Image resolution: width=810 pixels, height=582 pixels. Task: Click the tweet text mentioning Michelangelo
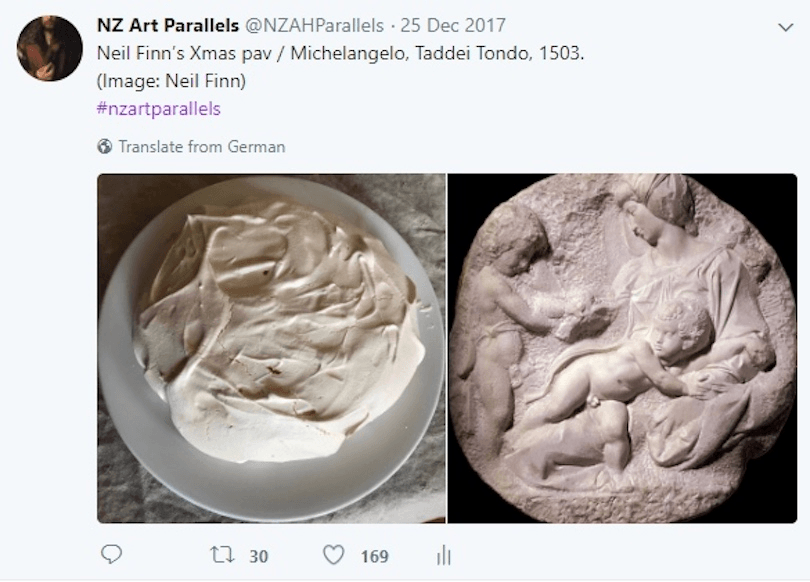[340, 52]
